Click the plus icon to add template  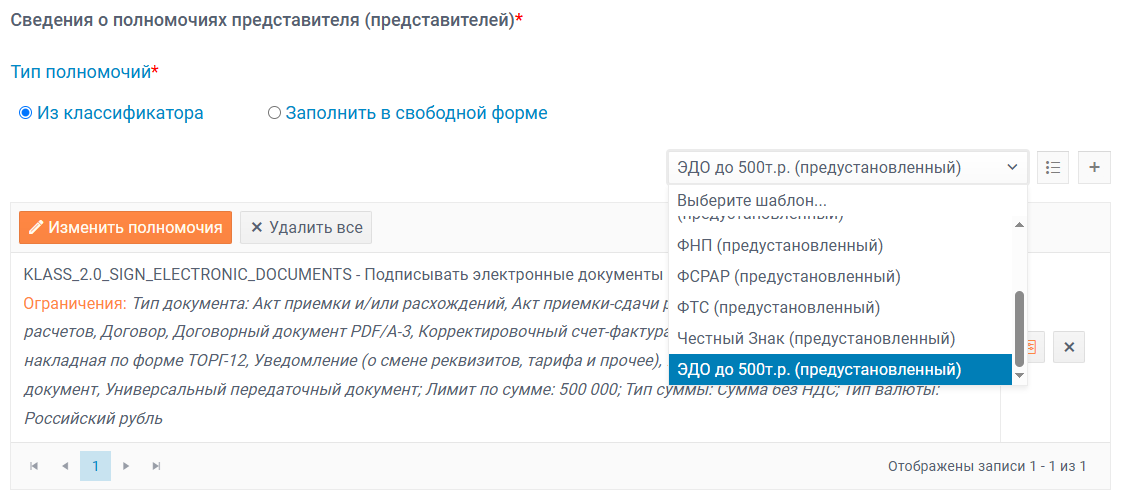click(x=1094, y=167)
